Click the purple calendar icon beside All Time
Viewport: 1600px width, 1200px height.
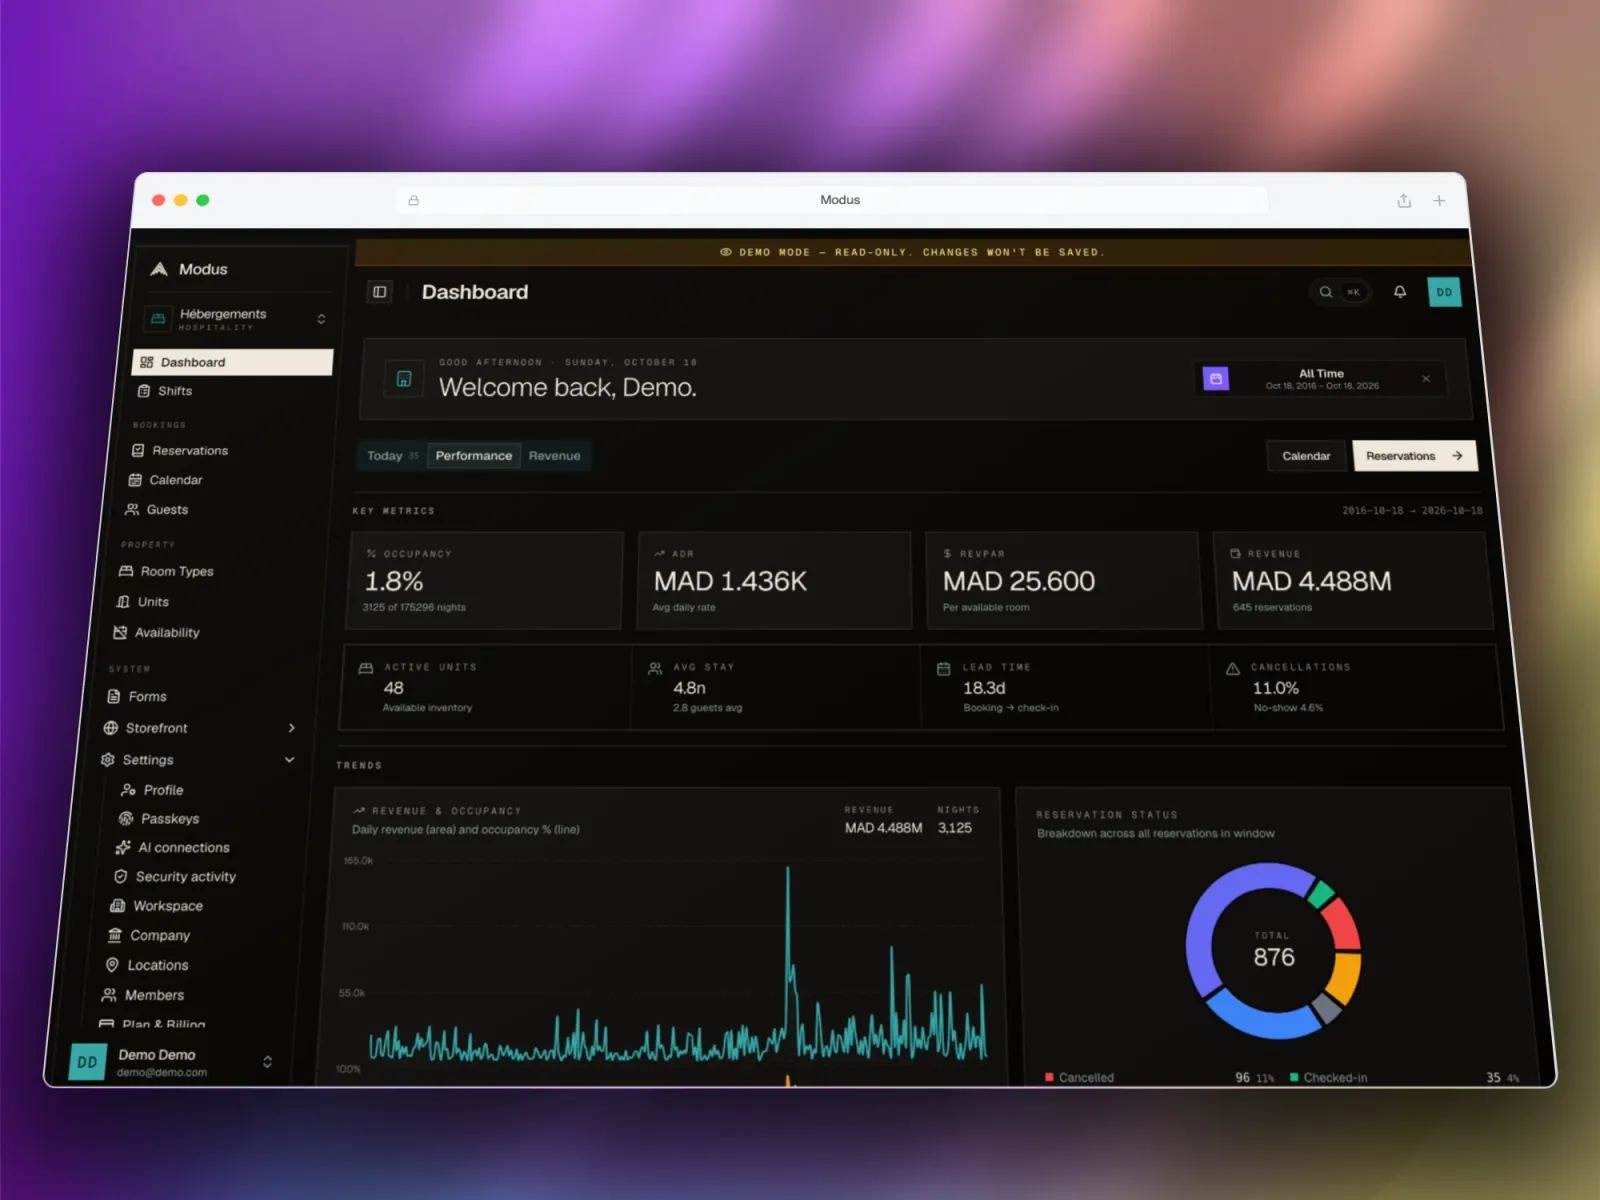[x=1216, y=379]
